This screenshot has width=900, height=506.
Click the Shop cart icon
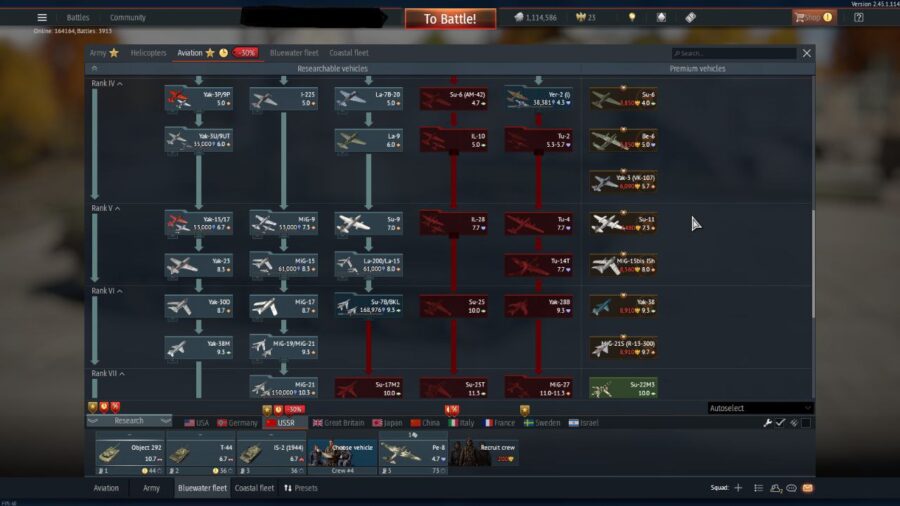[x=801, y=17]
